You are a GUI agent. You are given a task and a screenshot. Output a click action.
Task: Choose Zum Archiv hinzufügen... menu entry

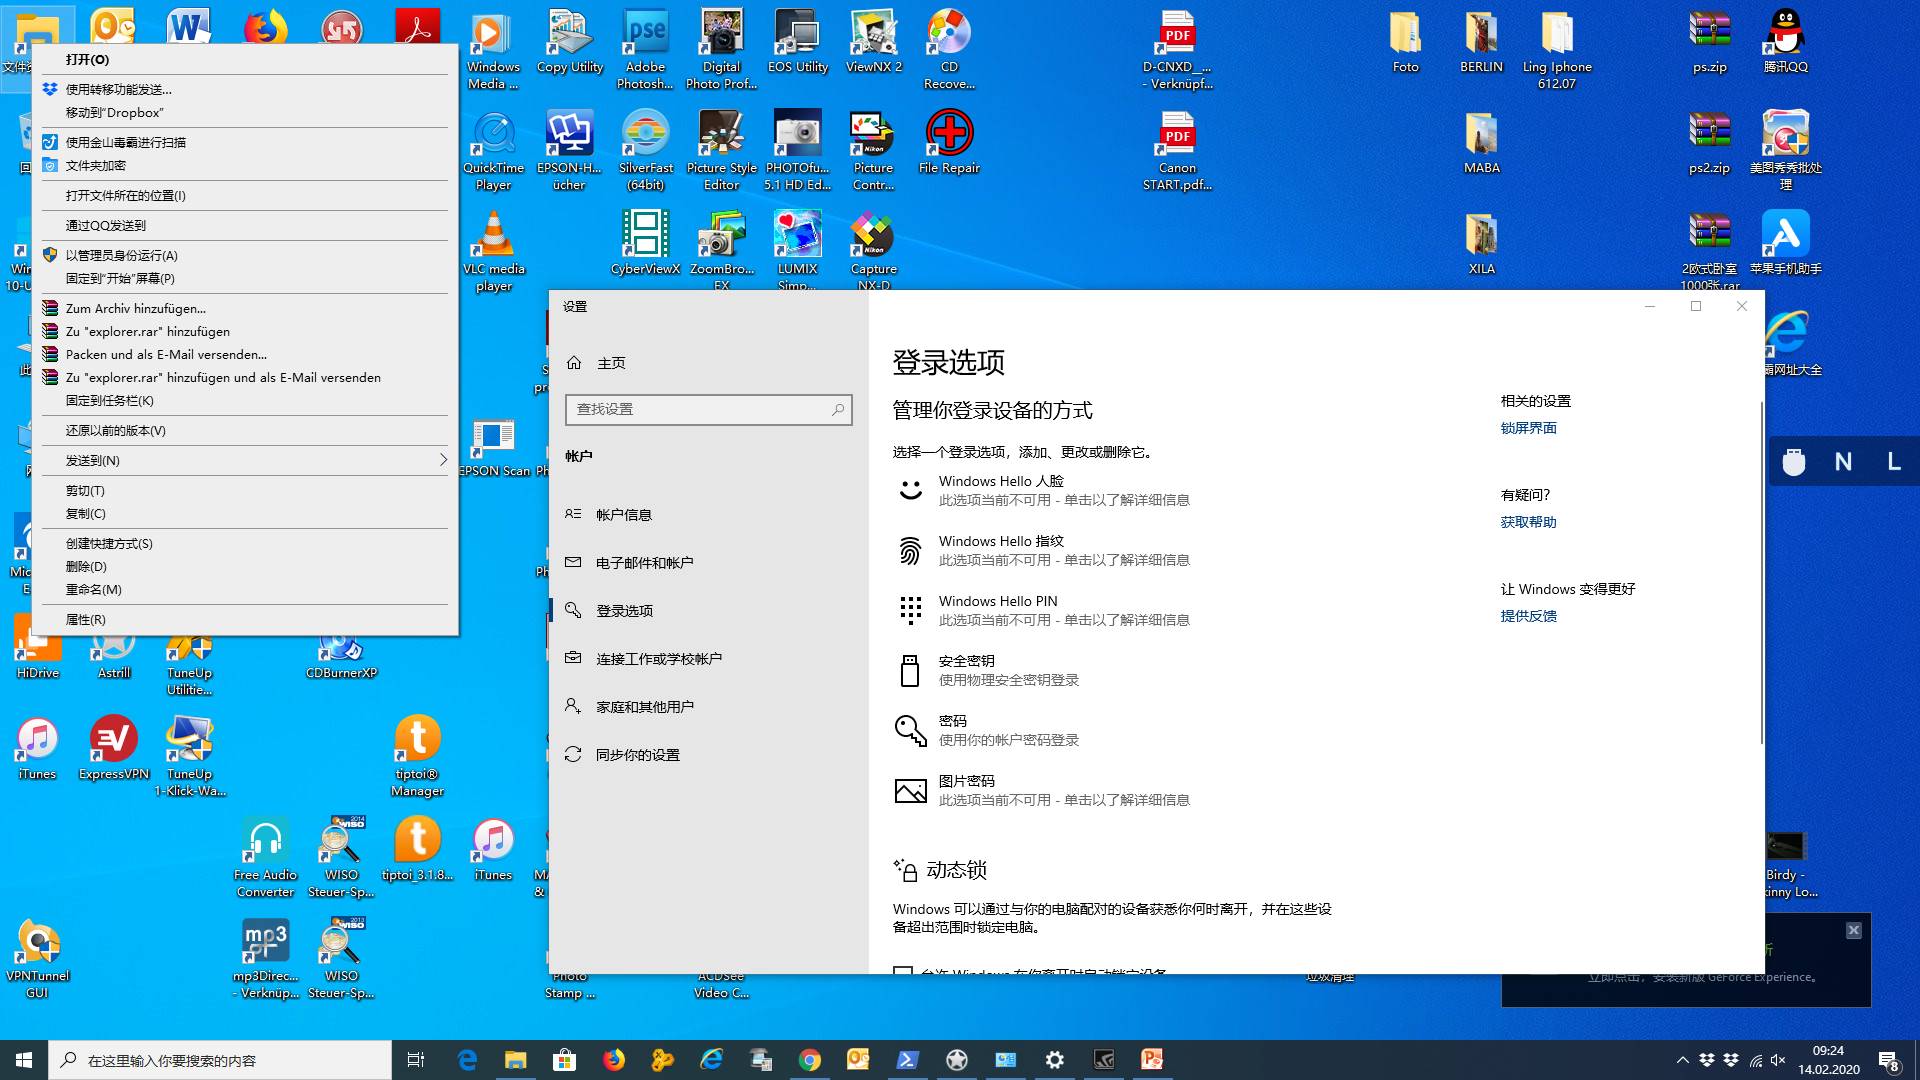(x=245, y=309)
